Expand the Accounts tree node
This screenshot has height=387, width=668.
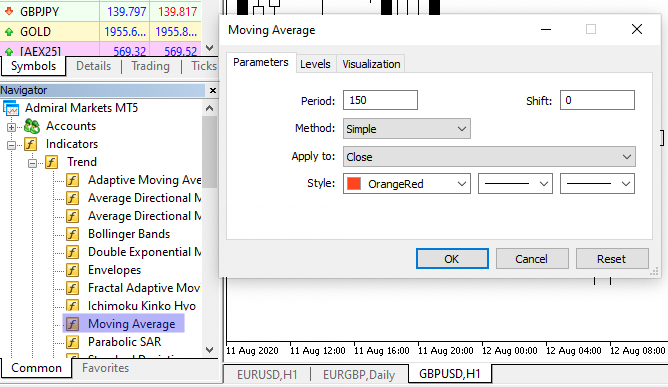click(12, 127)
